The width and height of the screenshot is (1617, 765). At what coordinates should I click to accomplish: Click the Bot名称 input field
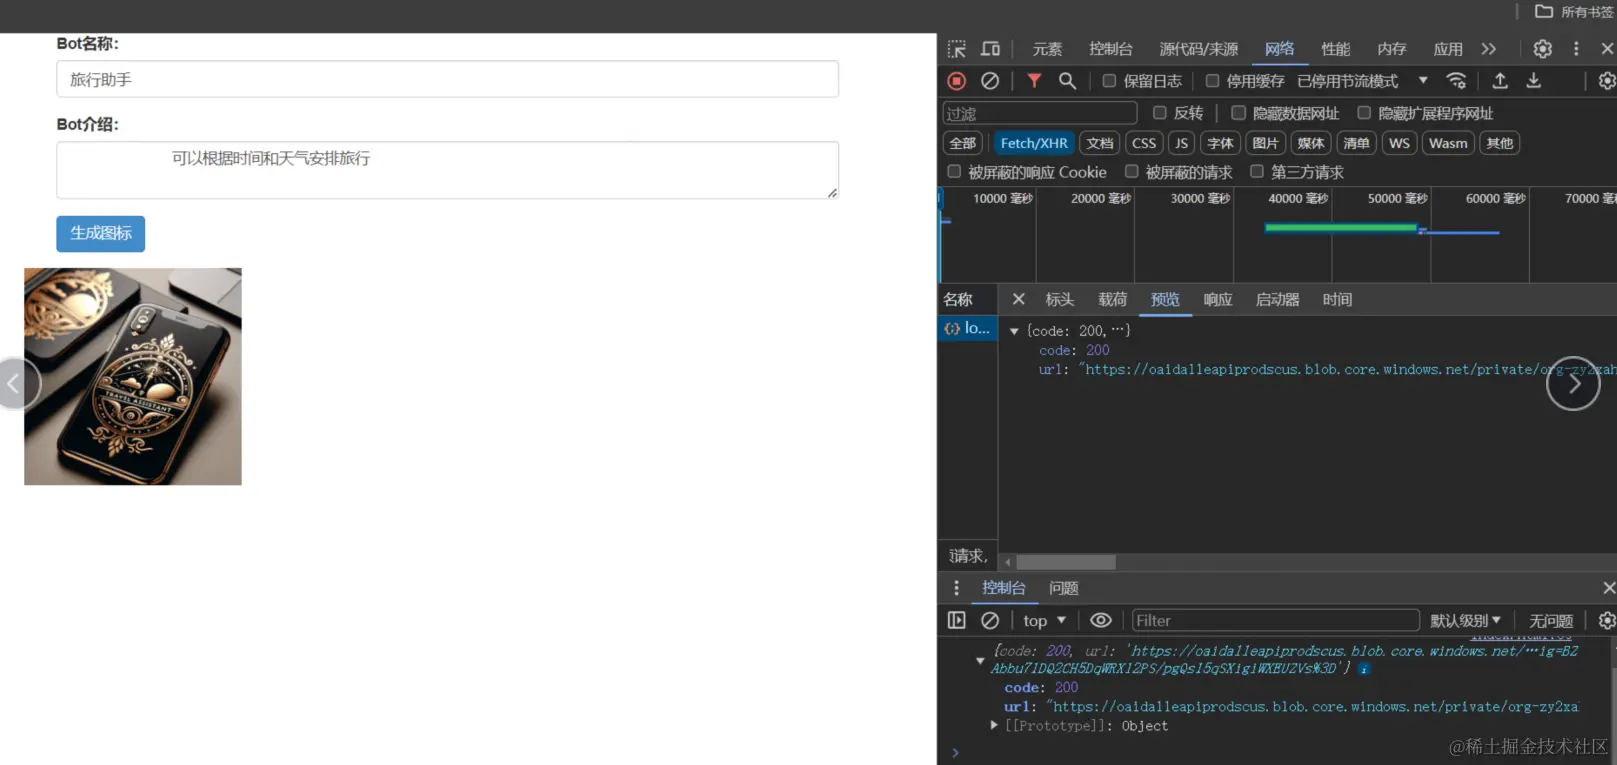coord(447,79)
